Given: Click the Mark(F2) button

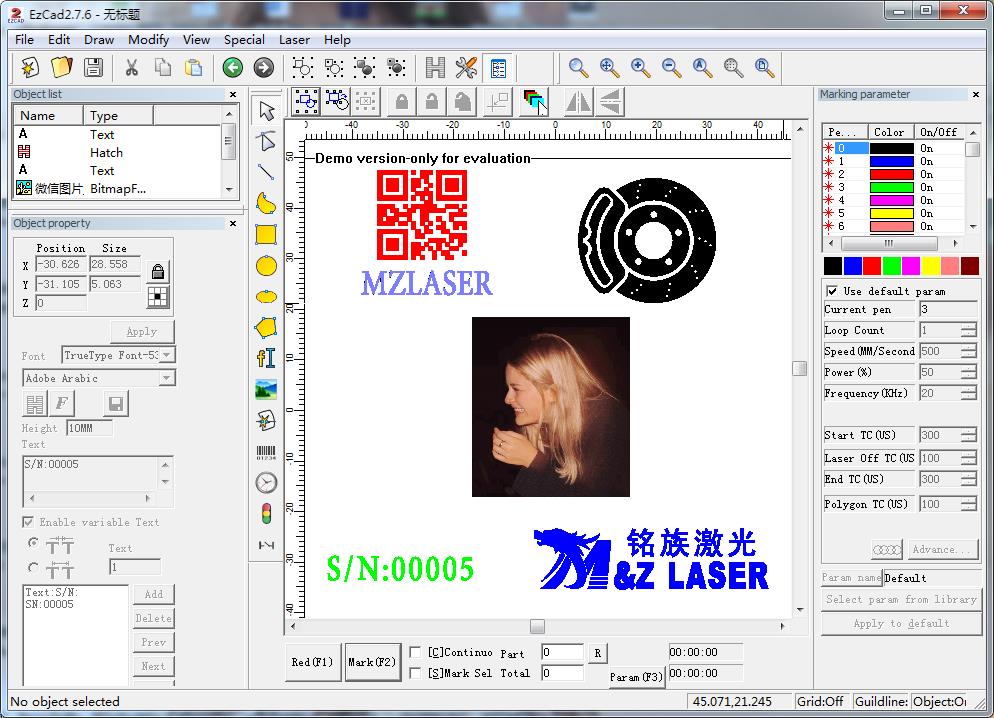Looking at the screenshot, I should (x=372, y=662).
